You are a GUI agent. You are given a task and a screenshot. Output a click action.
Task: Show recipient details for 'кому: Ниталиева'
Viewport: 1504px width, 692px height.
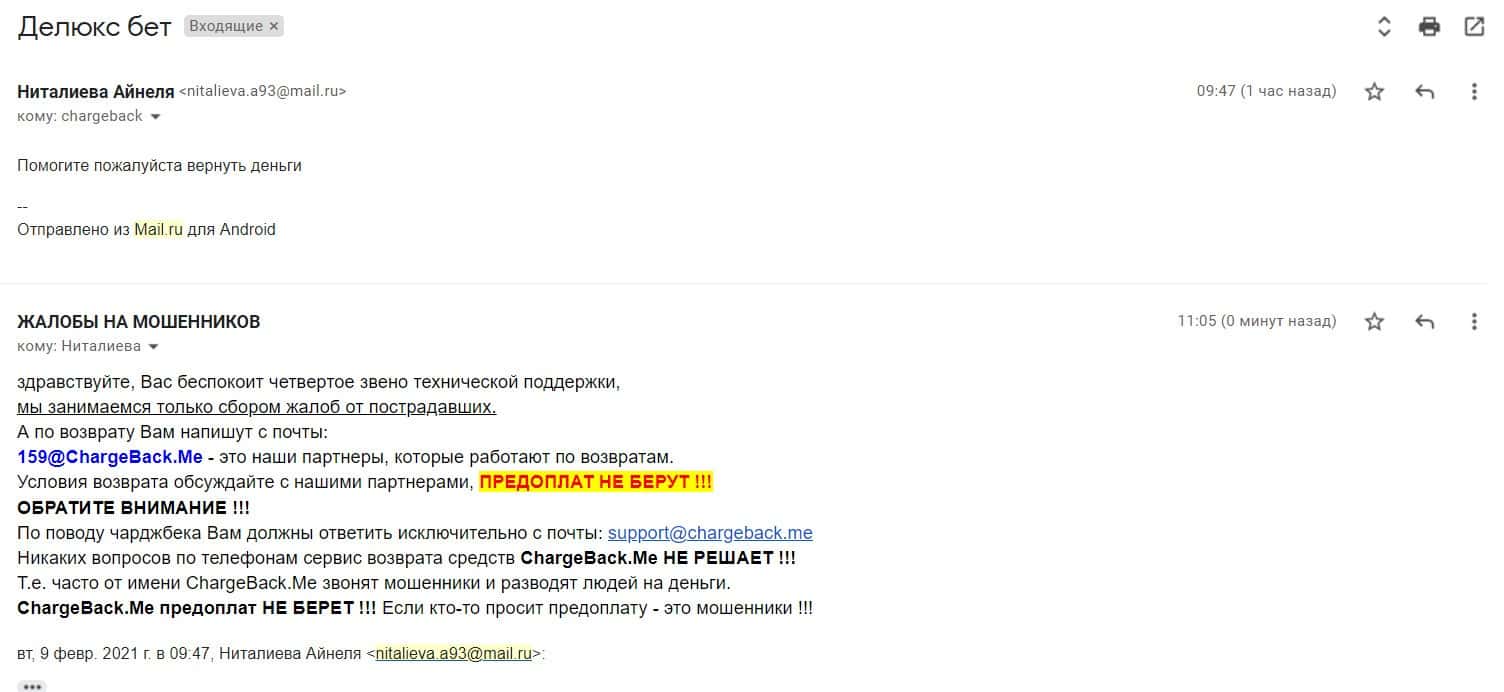tap(153, 347)
